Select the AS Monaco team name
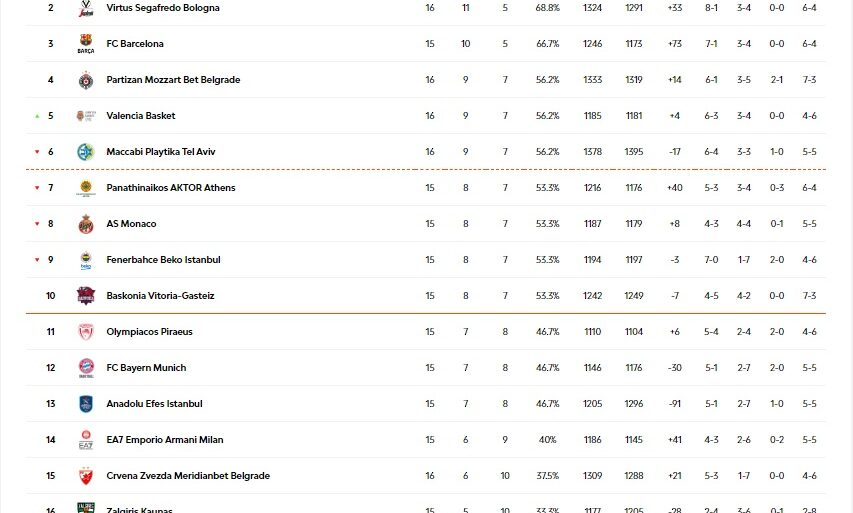This screenshot has height=513, width=853. coord(131,224)
